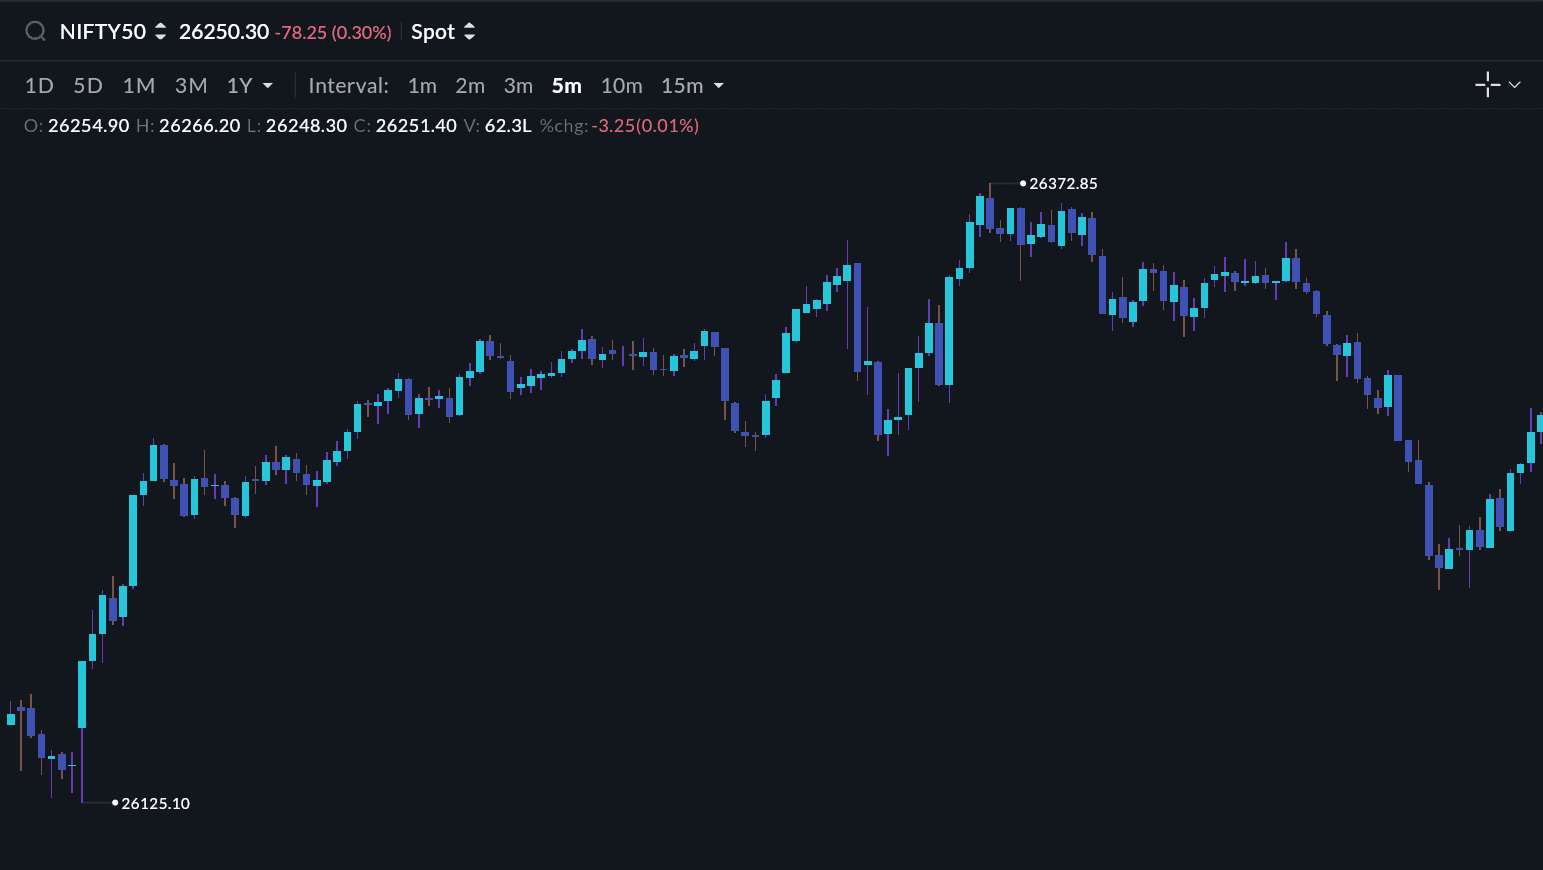Switch to 3M time range

(x=191, y=86)
